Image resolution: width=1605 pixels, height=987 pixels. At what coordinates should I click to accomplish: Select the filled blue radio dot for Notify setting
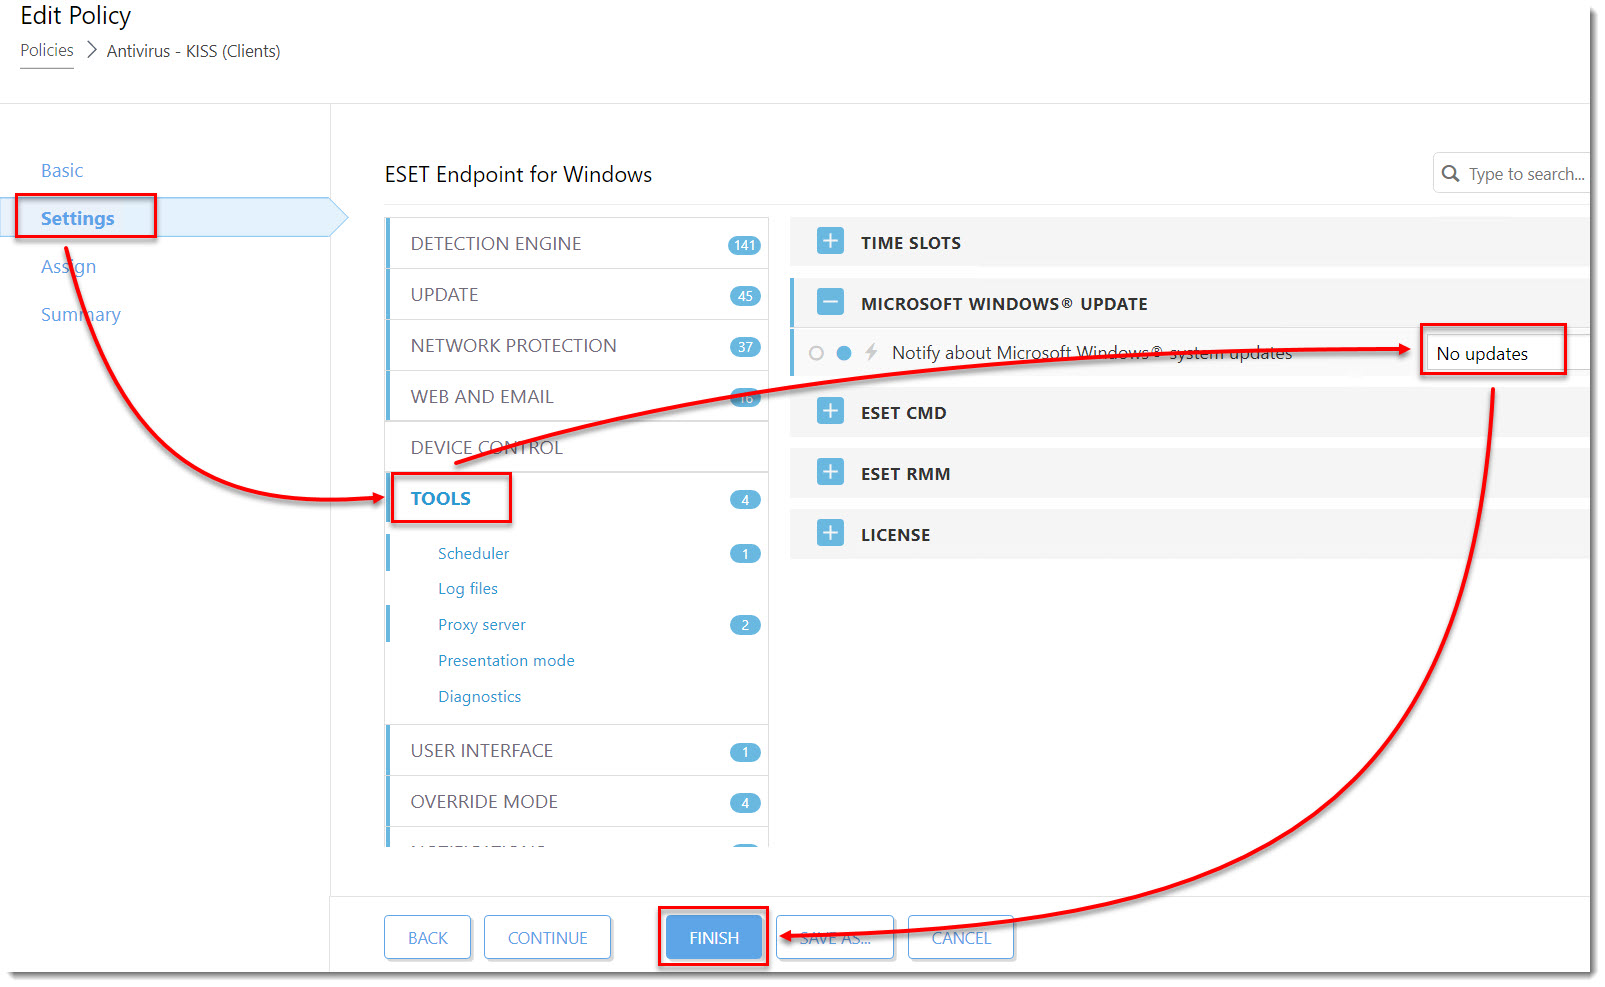tap(844, 353)
